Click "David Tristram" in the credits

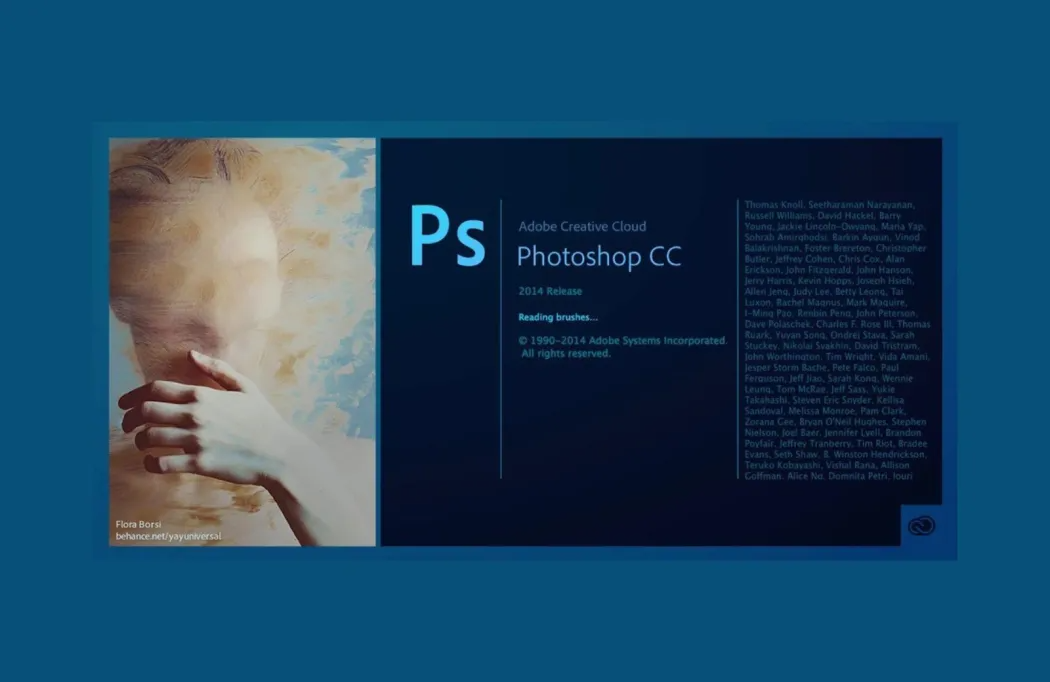(x=884, y=346)
